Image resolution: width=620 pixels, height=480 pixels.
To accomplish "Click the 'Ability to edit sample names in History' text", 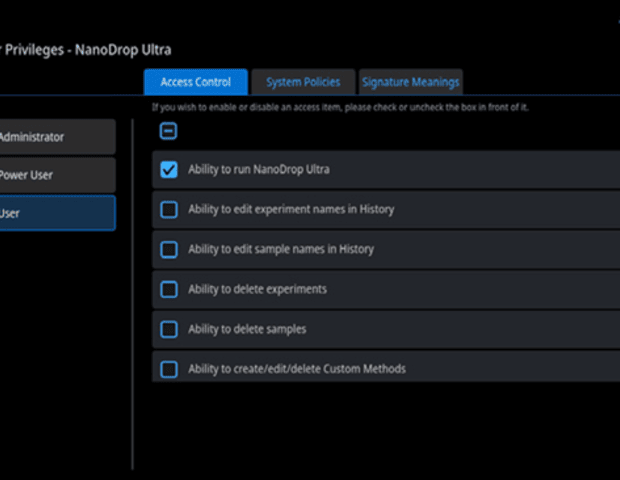I will point(281,249).
